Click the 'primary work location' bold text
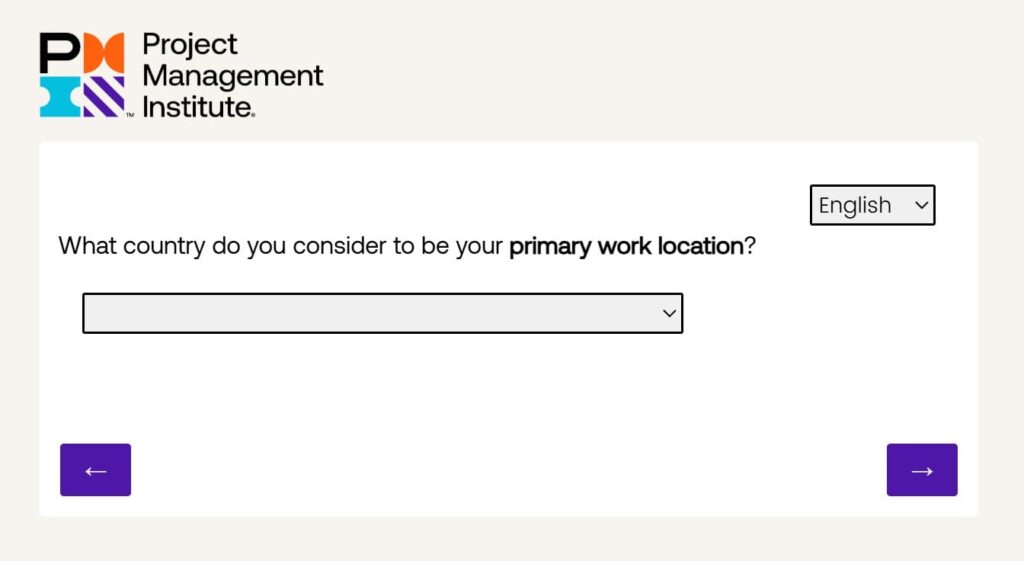 (x=626, y=246)
